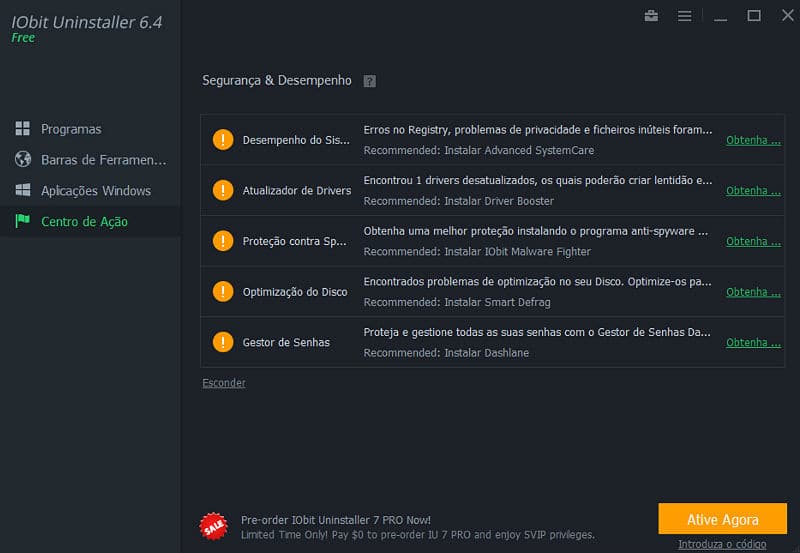The width and height of the screenshot is (800, 553).
Task: Click the Proteção contra Sp... row title
Action: tap(294, 241)
